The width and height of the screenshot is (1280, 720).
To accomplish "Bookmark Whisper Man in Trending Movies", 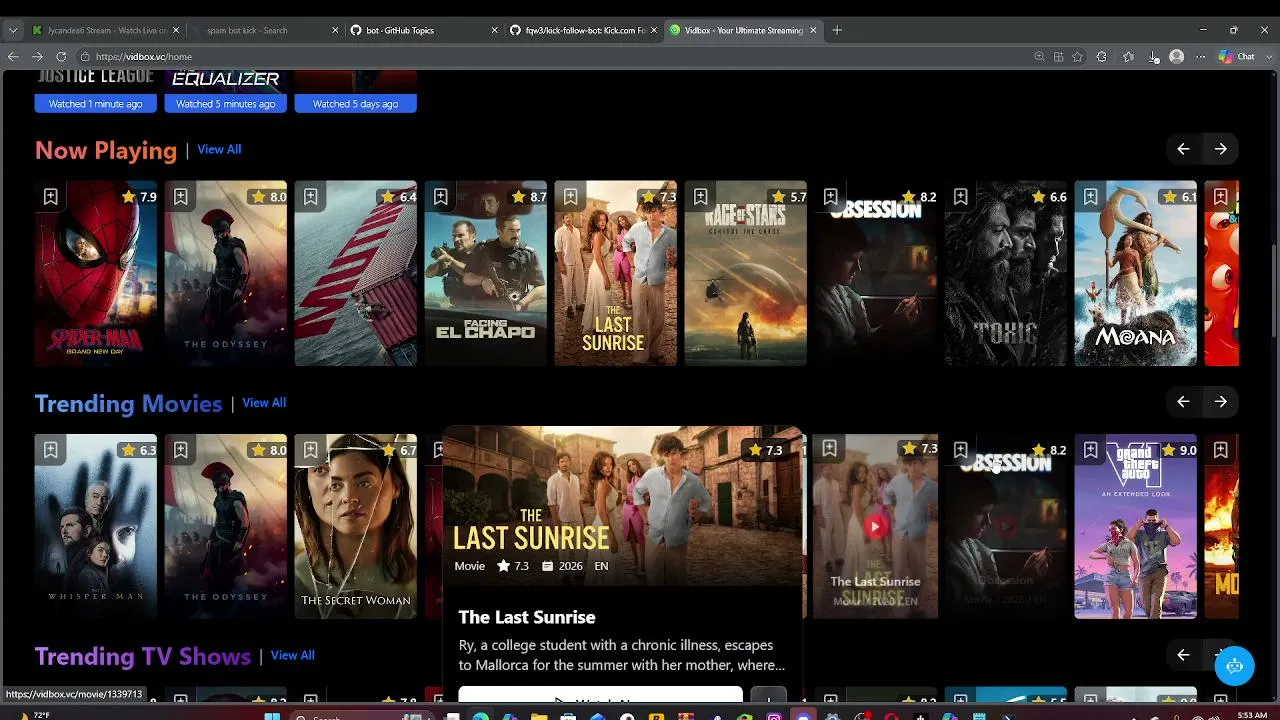I will 50,450.
